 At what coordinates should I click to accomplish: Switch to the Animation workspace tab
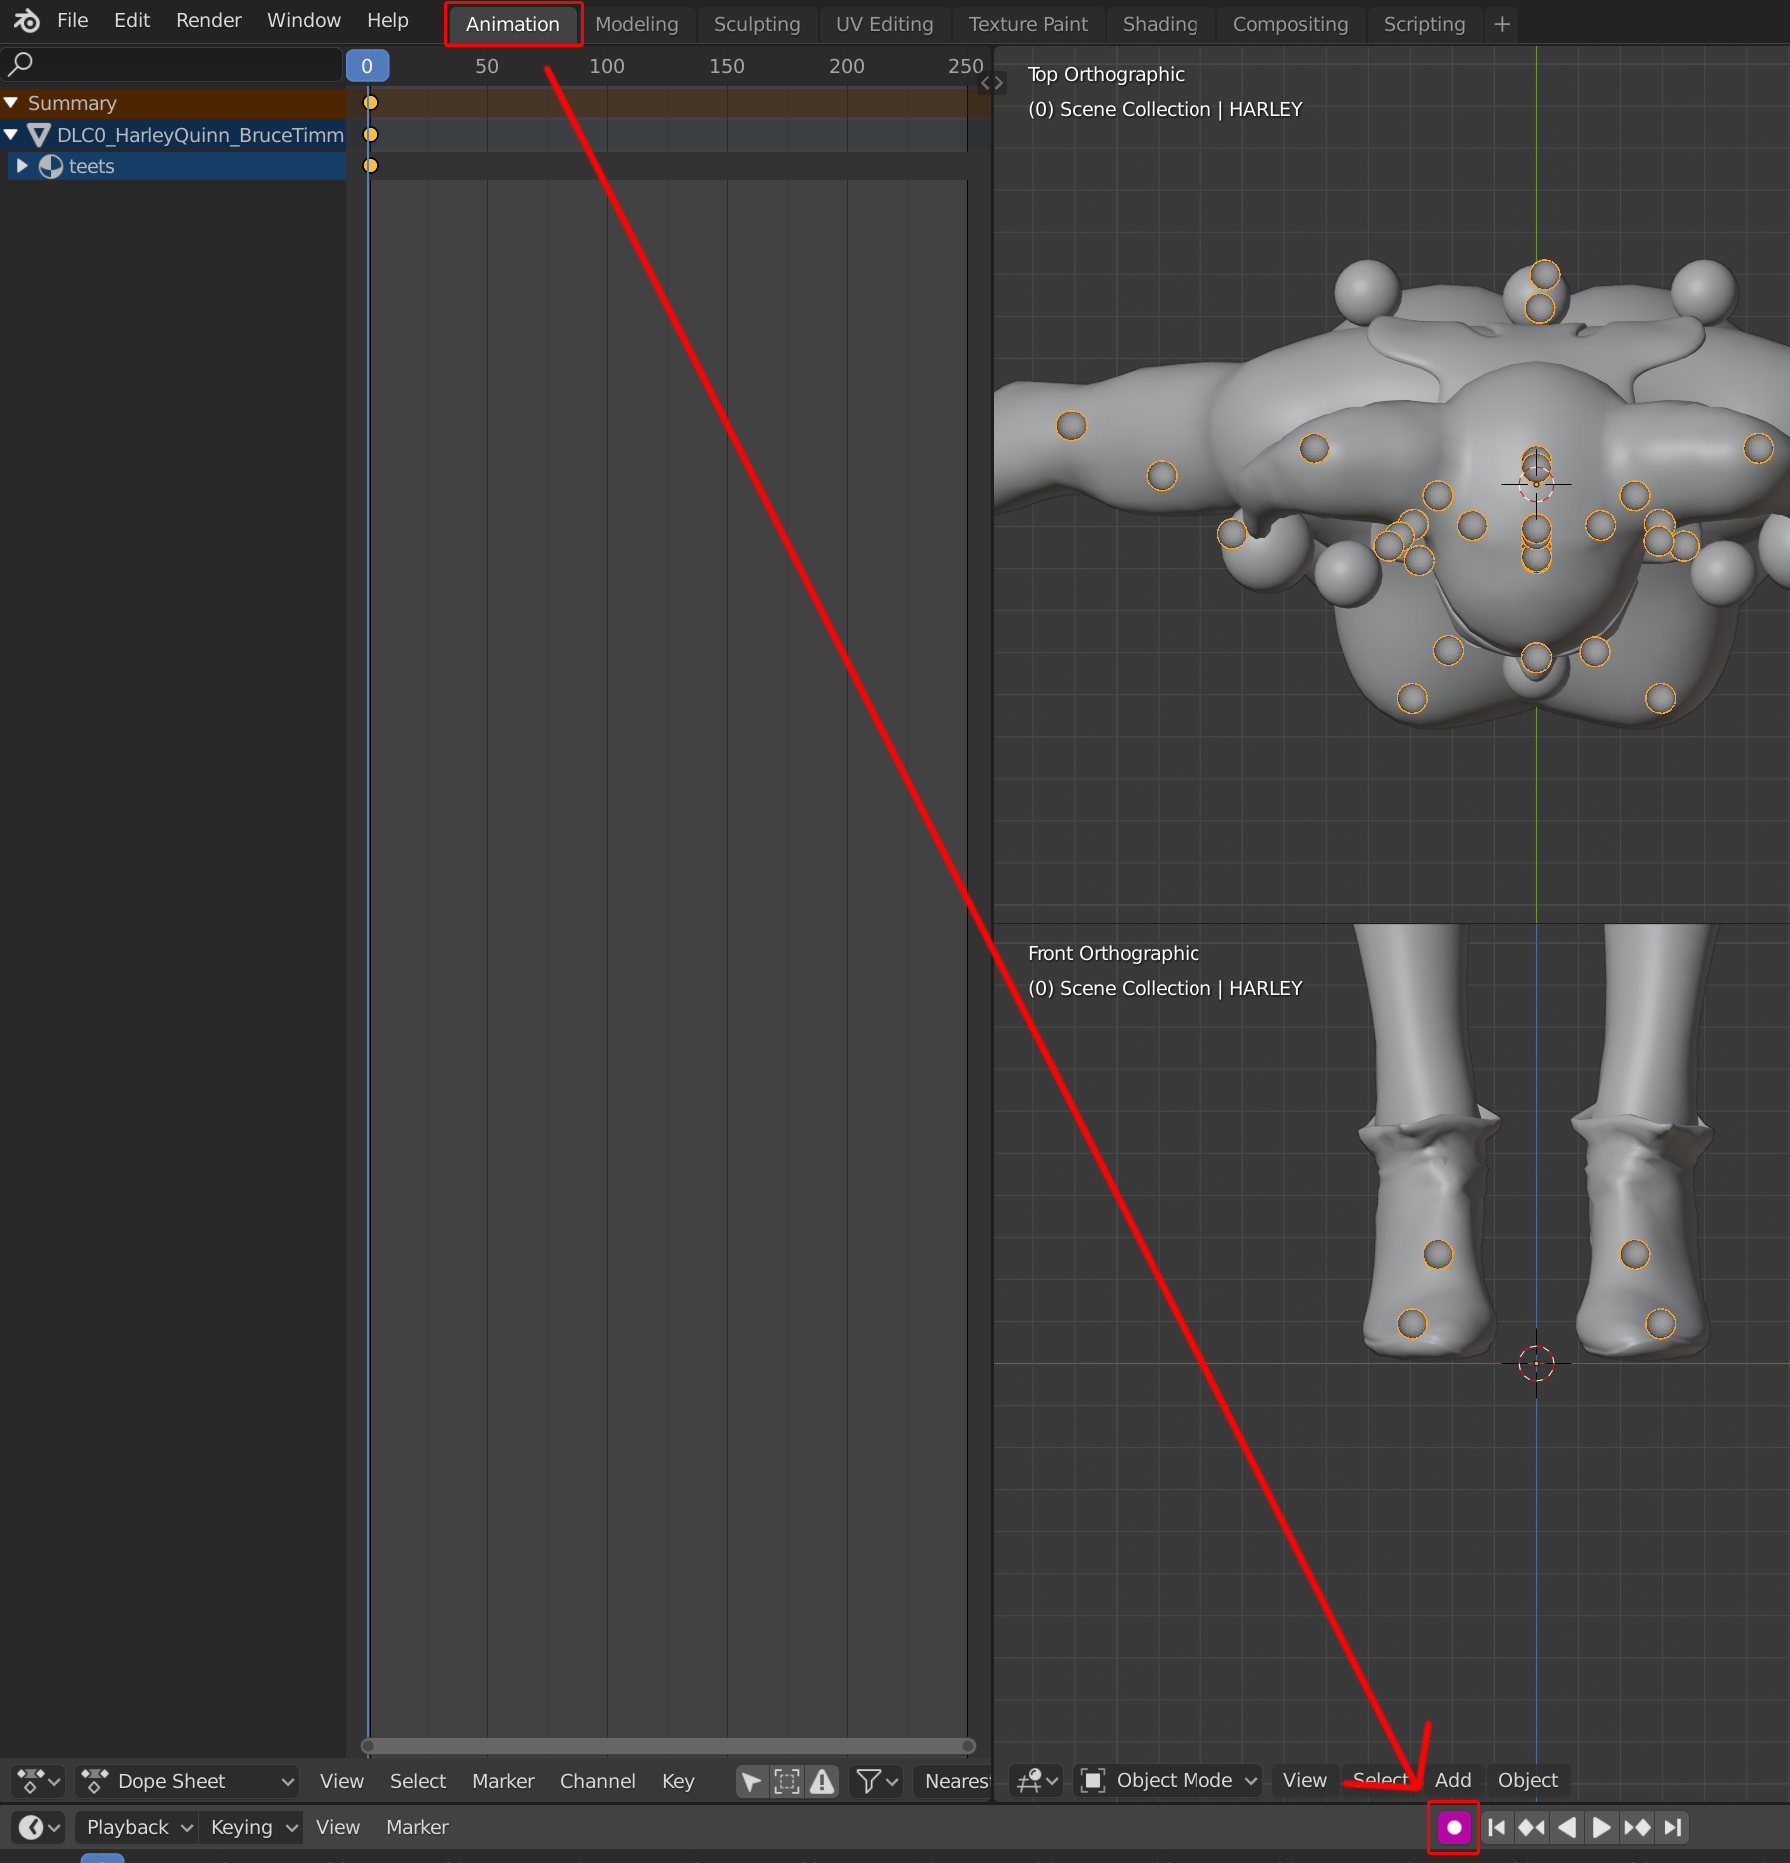click(513, 24)
